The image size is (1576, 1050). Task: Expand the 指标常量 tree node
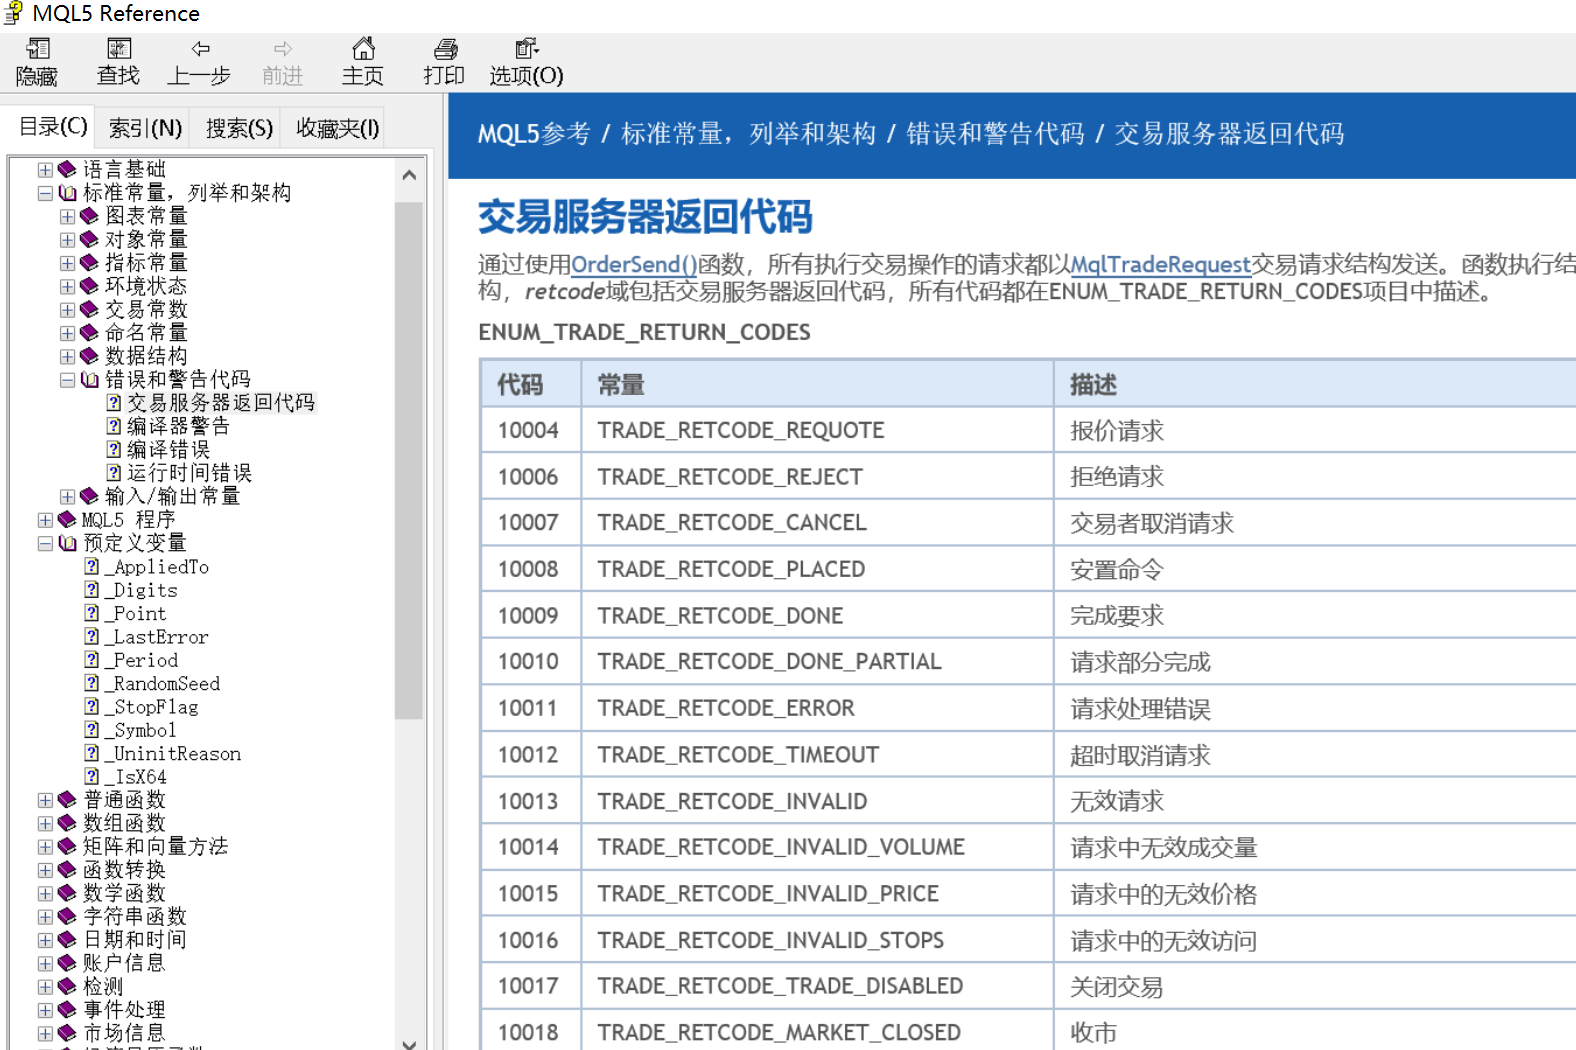click(67, 263)
